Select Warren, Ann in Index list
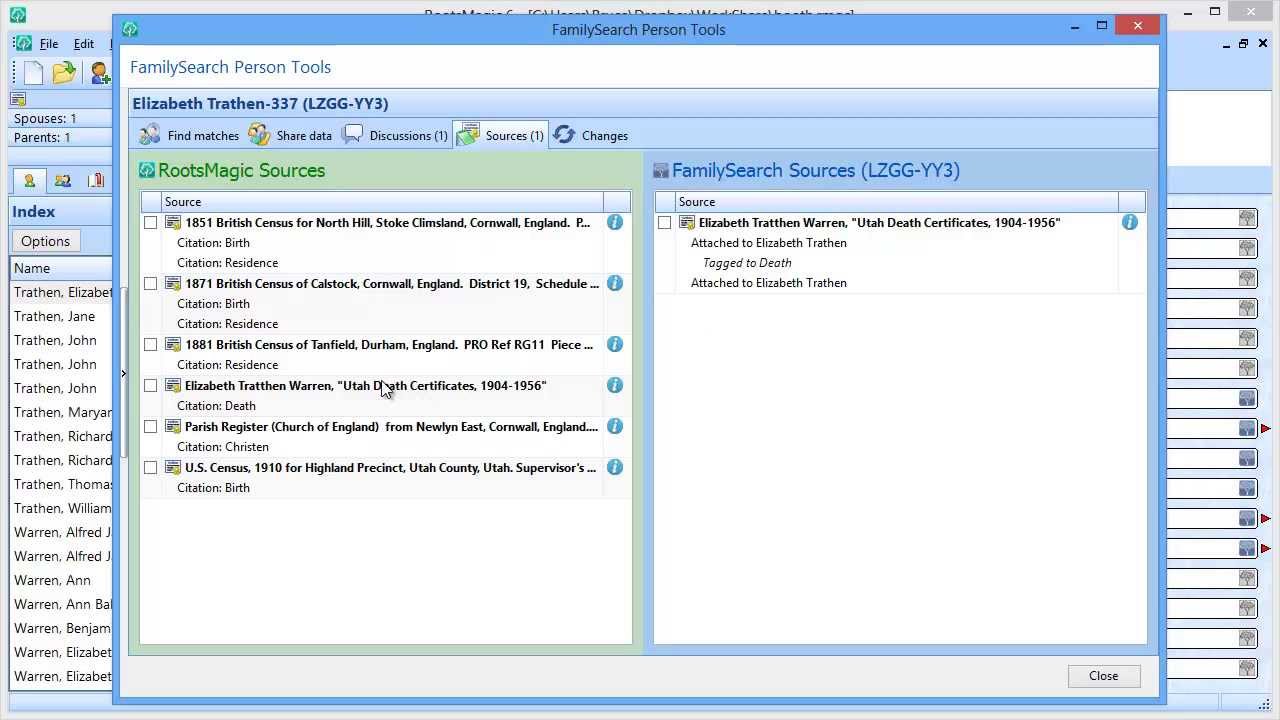 tap(52, 580)
